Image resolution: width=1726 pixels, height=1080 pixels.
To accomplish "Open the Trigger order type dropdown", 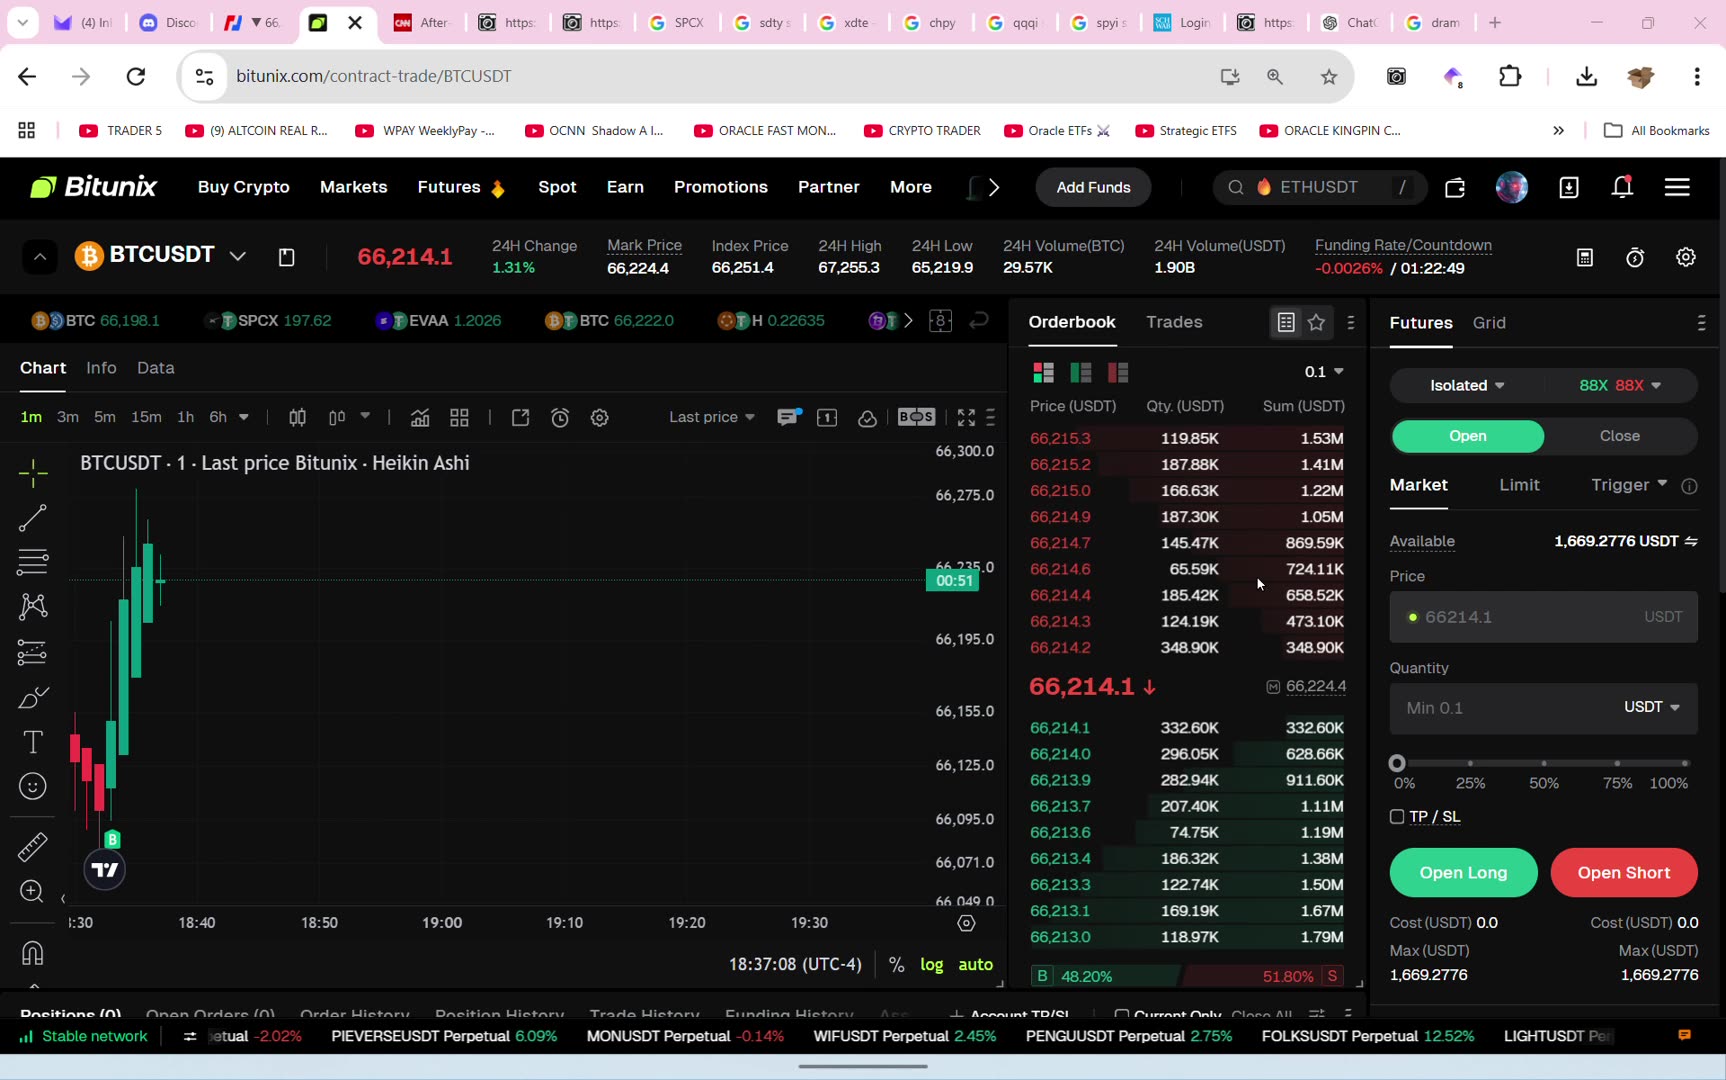I will pos(1629,485).
